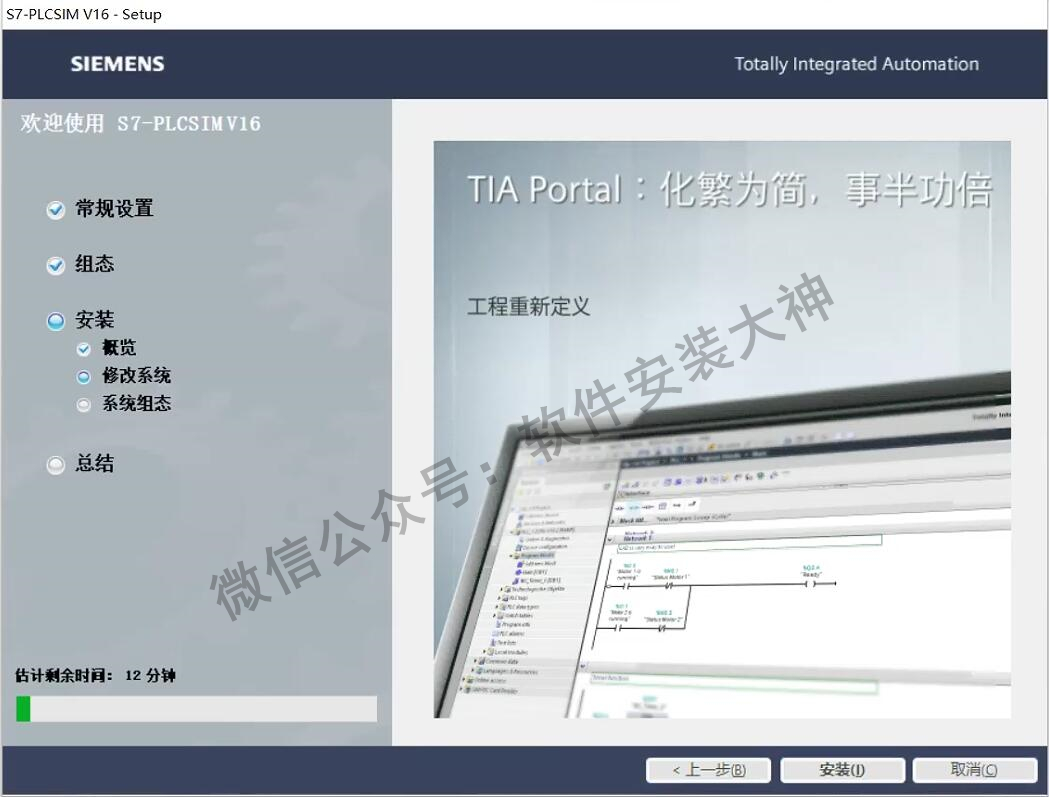This screenshot has height=797, width=1049.
Task: Select the 修改系统 sub-step indicator icon
Action: [83, 377]
